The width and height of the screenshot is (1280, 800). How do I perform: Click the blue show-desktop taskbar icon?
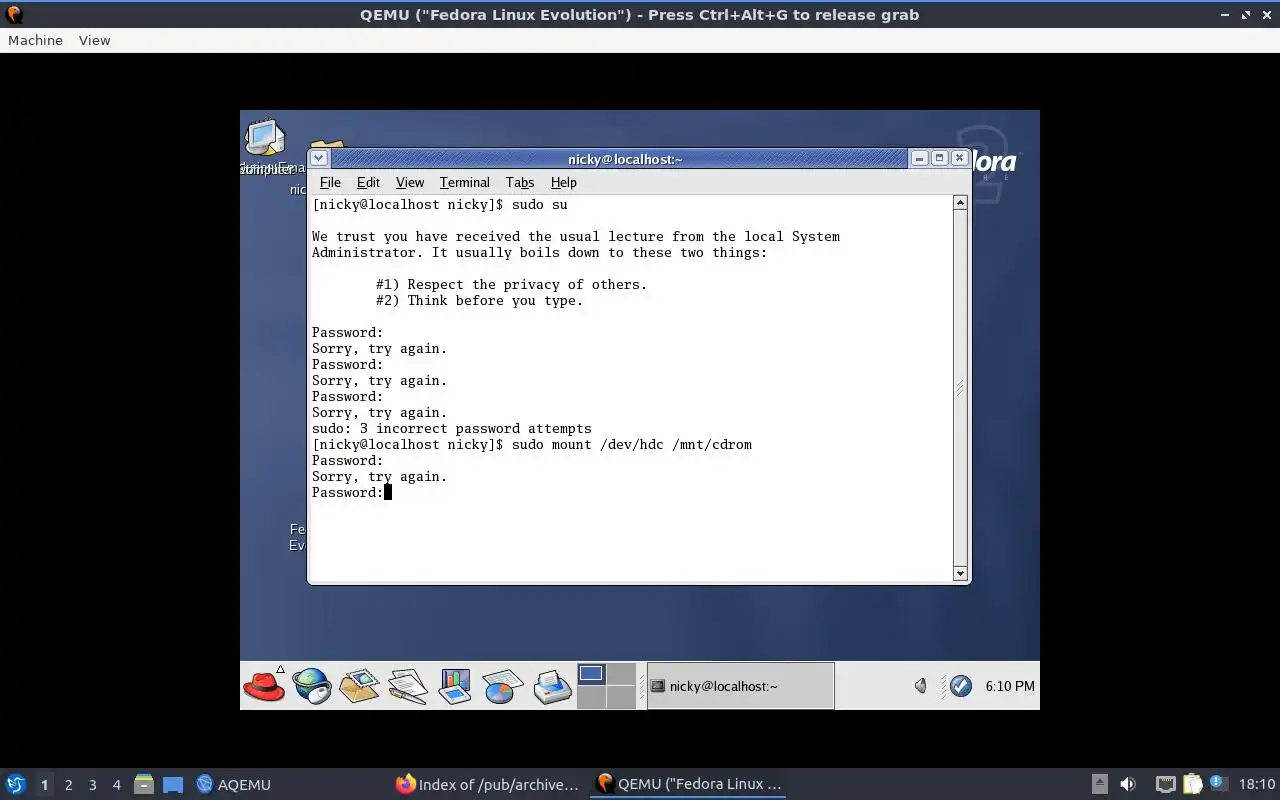173,784
